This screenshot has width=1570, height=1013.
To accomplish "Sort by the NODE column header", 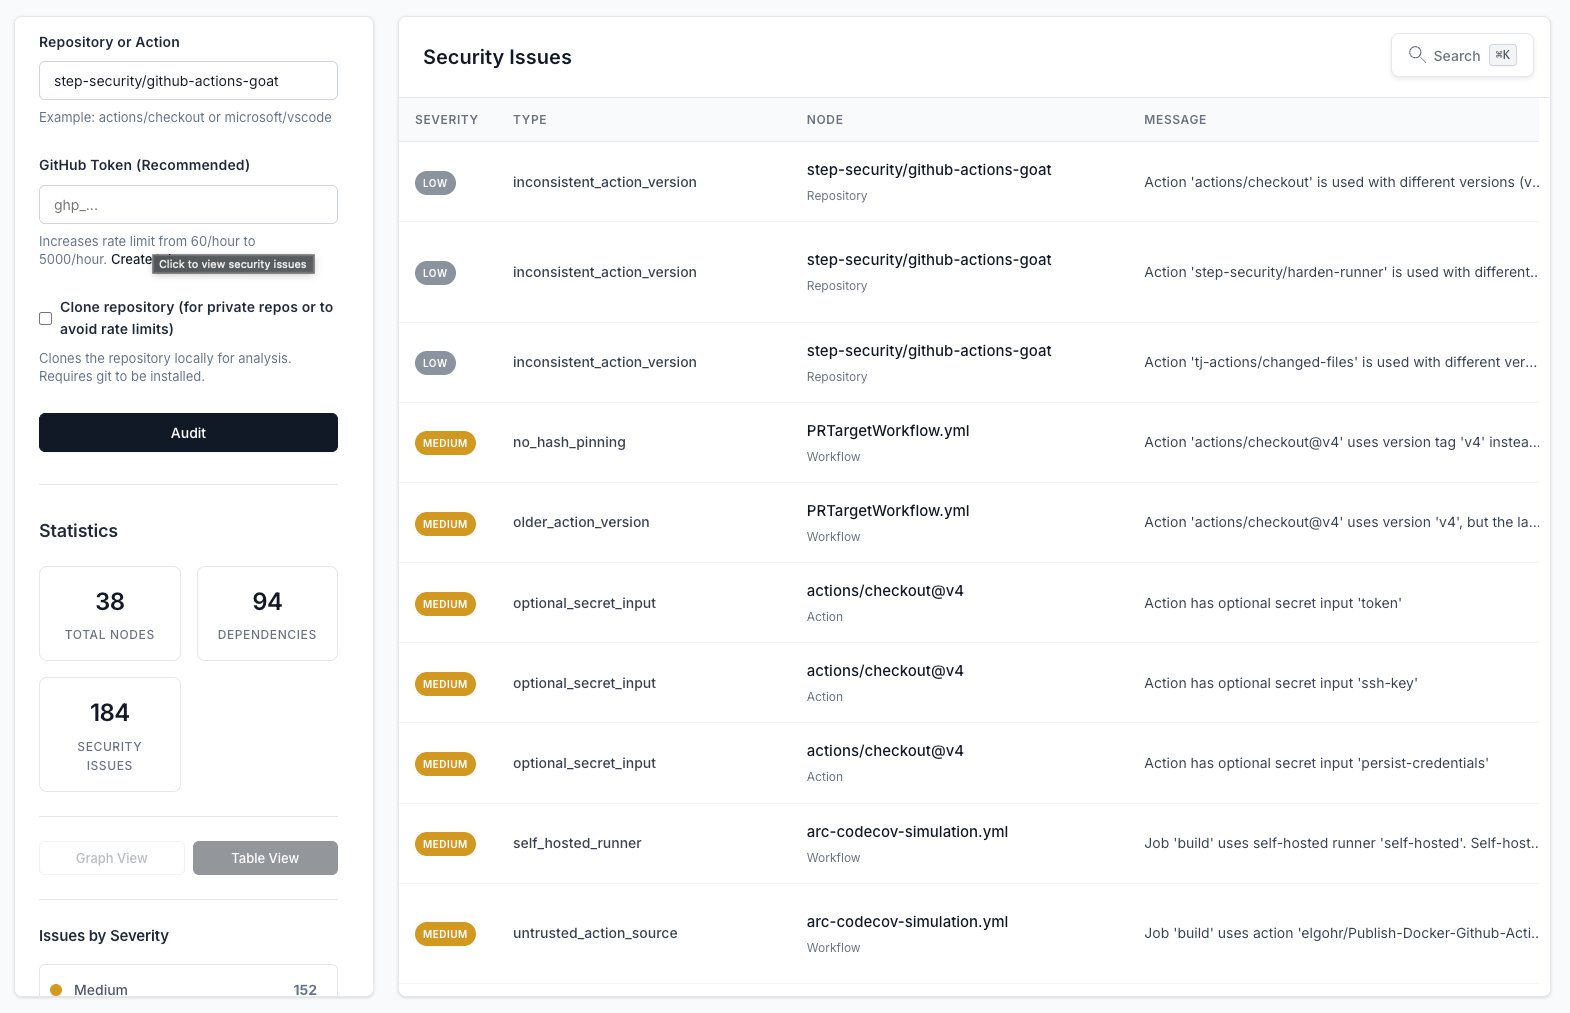I will (x=825, y=120).
